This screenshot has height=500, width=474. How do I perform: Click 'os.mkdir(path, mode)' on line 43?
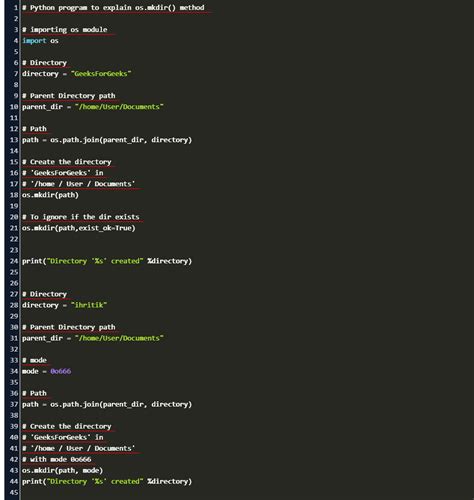point(63,470)
